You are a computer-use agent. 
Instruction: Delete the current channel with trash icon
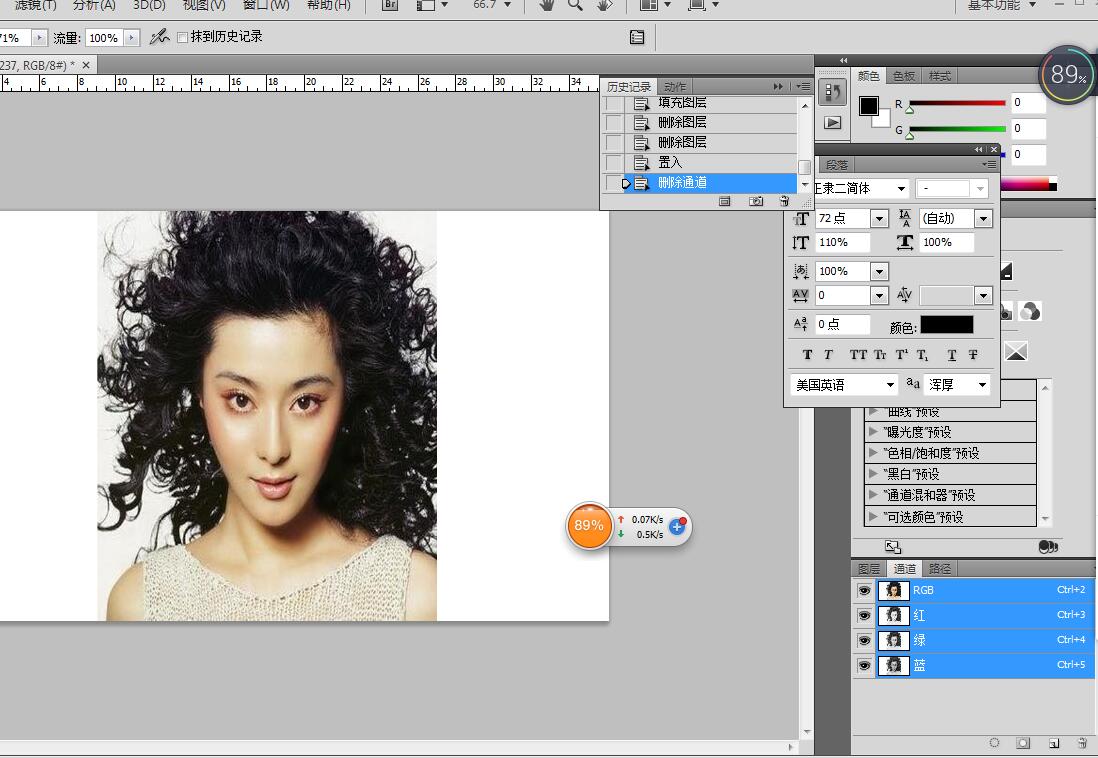click(1082, 743)
